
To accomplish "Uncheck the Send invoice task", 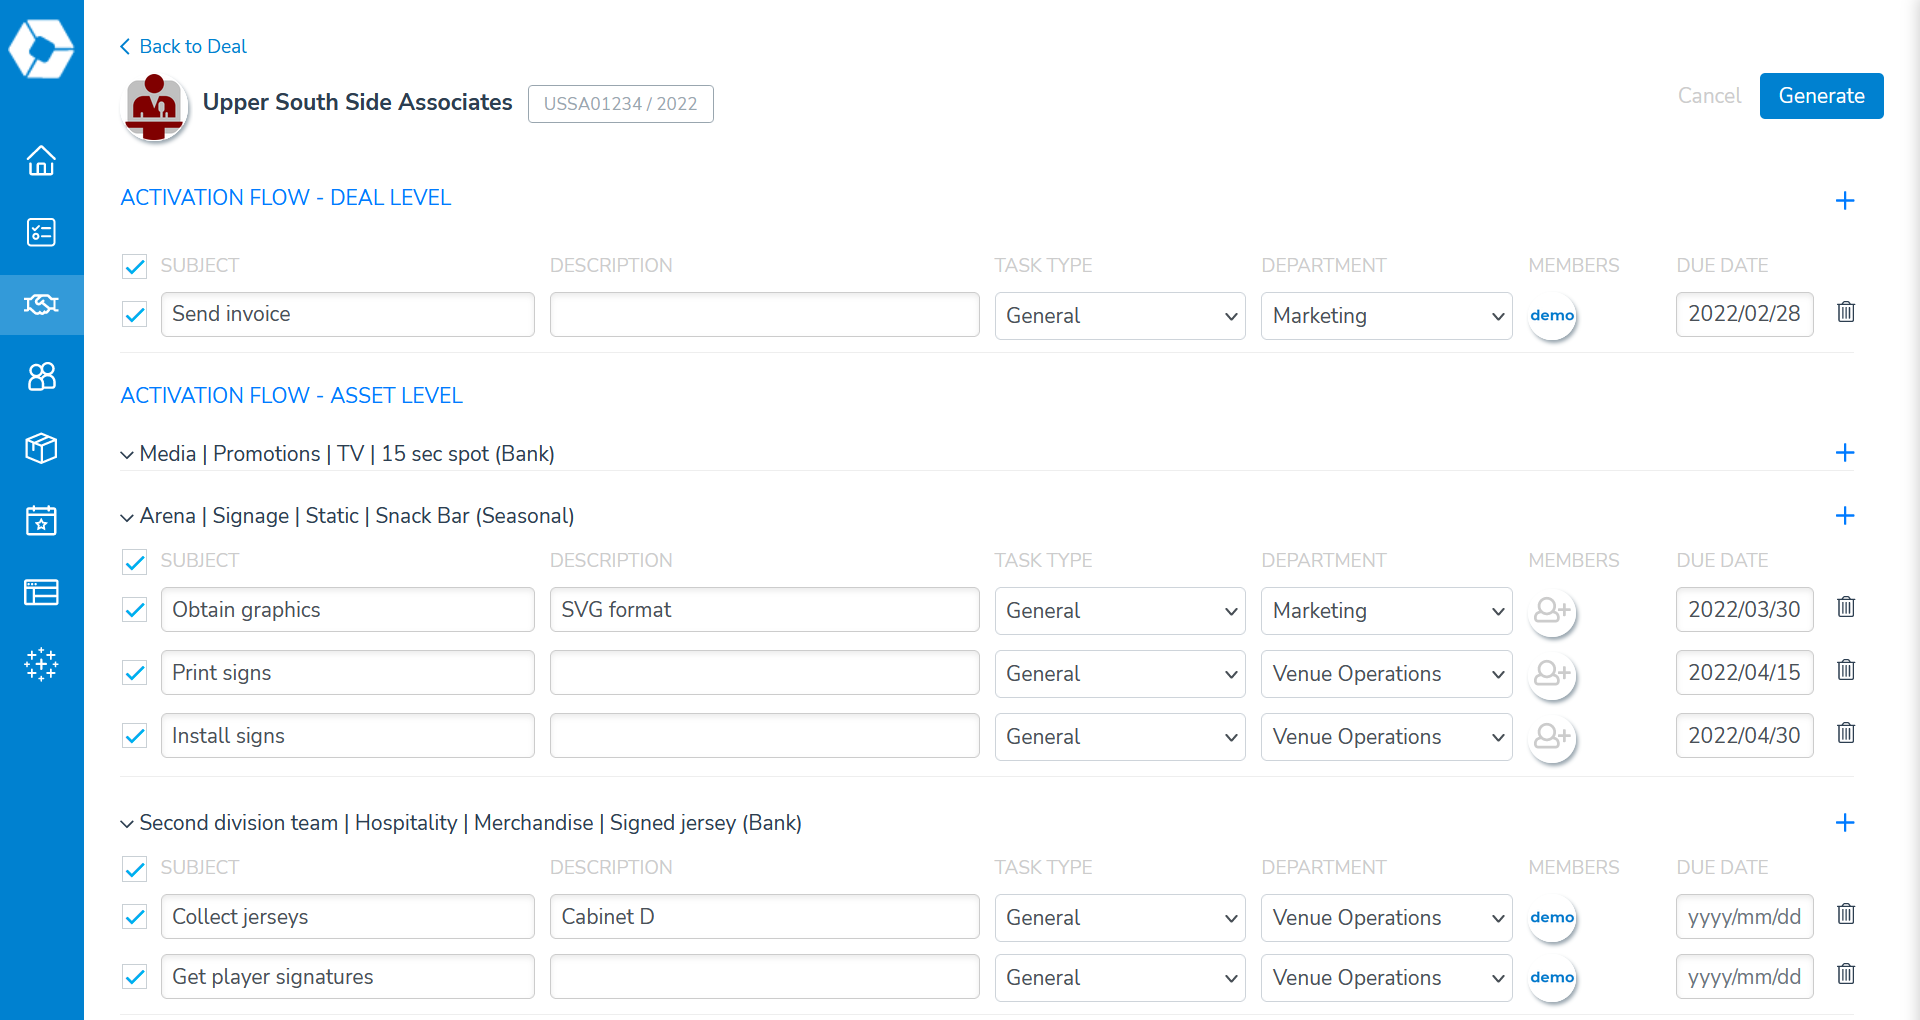I will [x=134, y=315].
